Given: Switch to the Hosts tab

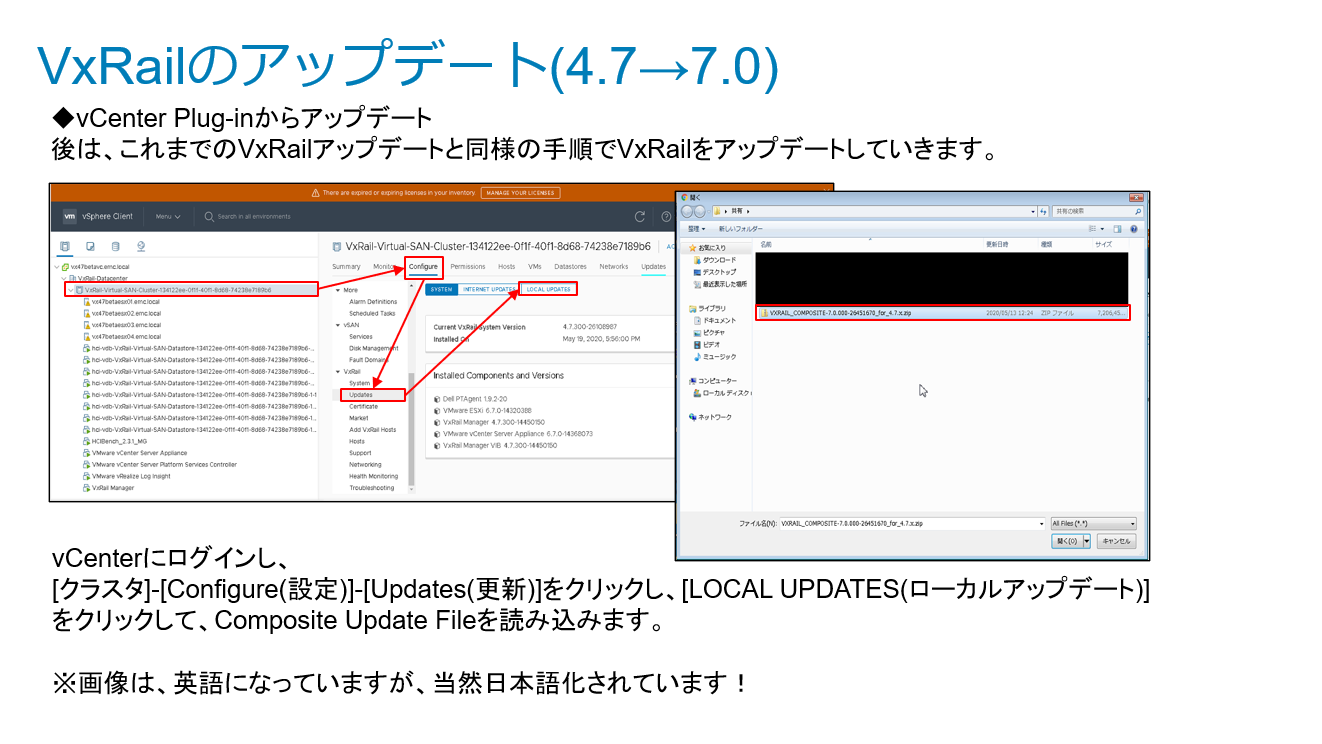Looking at the screenshot, I should click(507, 267).
